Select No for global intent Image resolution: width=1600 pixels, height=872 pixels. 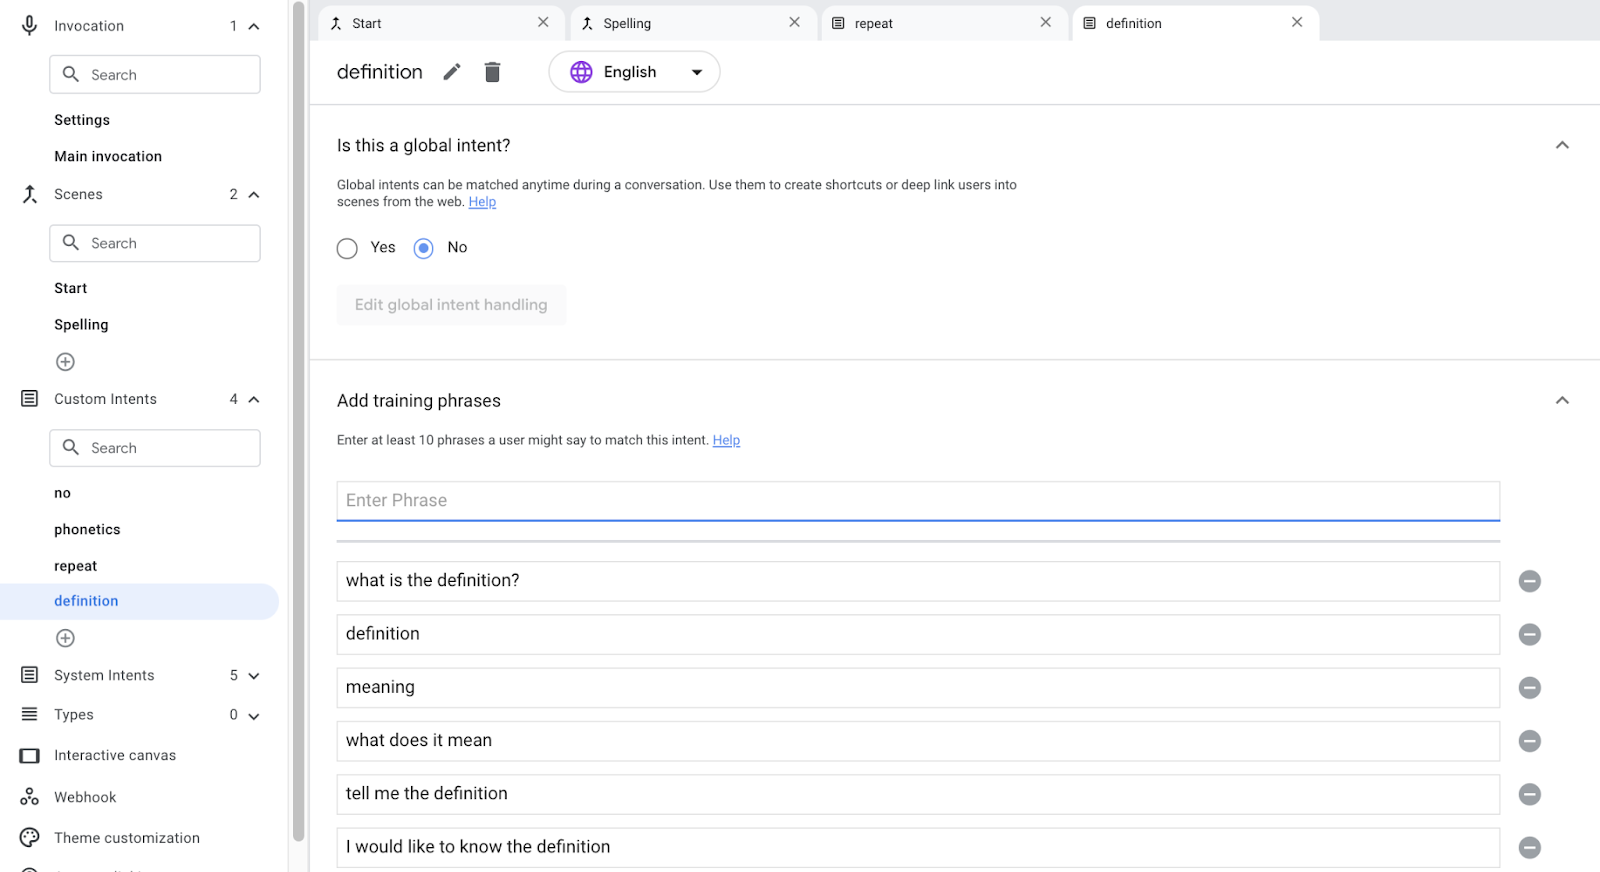(424, 248)
